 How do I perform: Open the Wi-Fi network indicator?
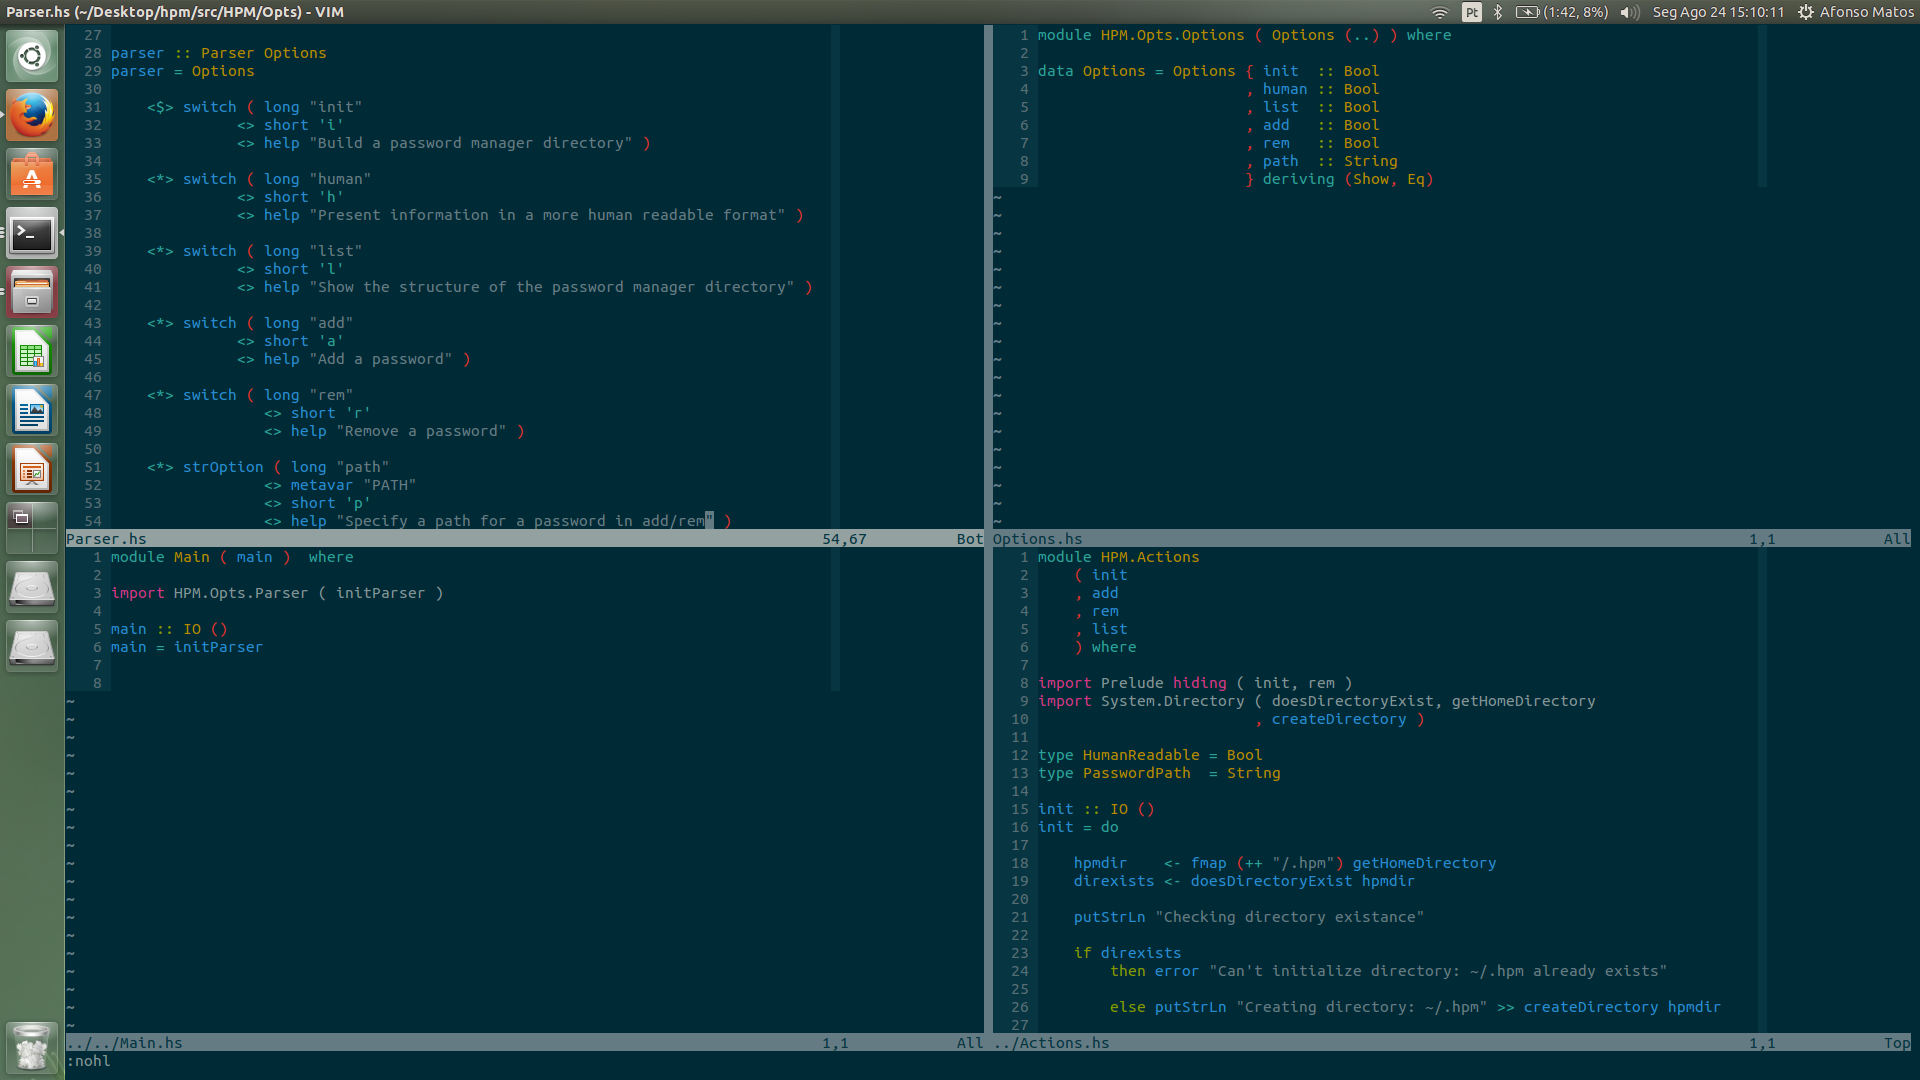pyautogui.click(x=1440, y=12)
